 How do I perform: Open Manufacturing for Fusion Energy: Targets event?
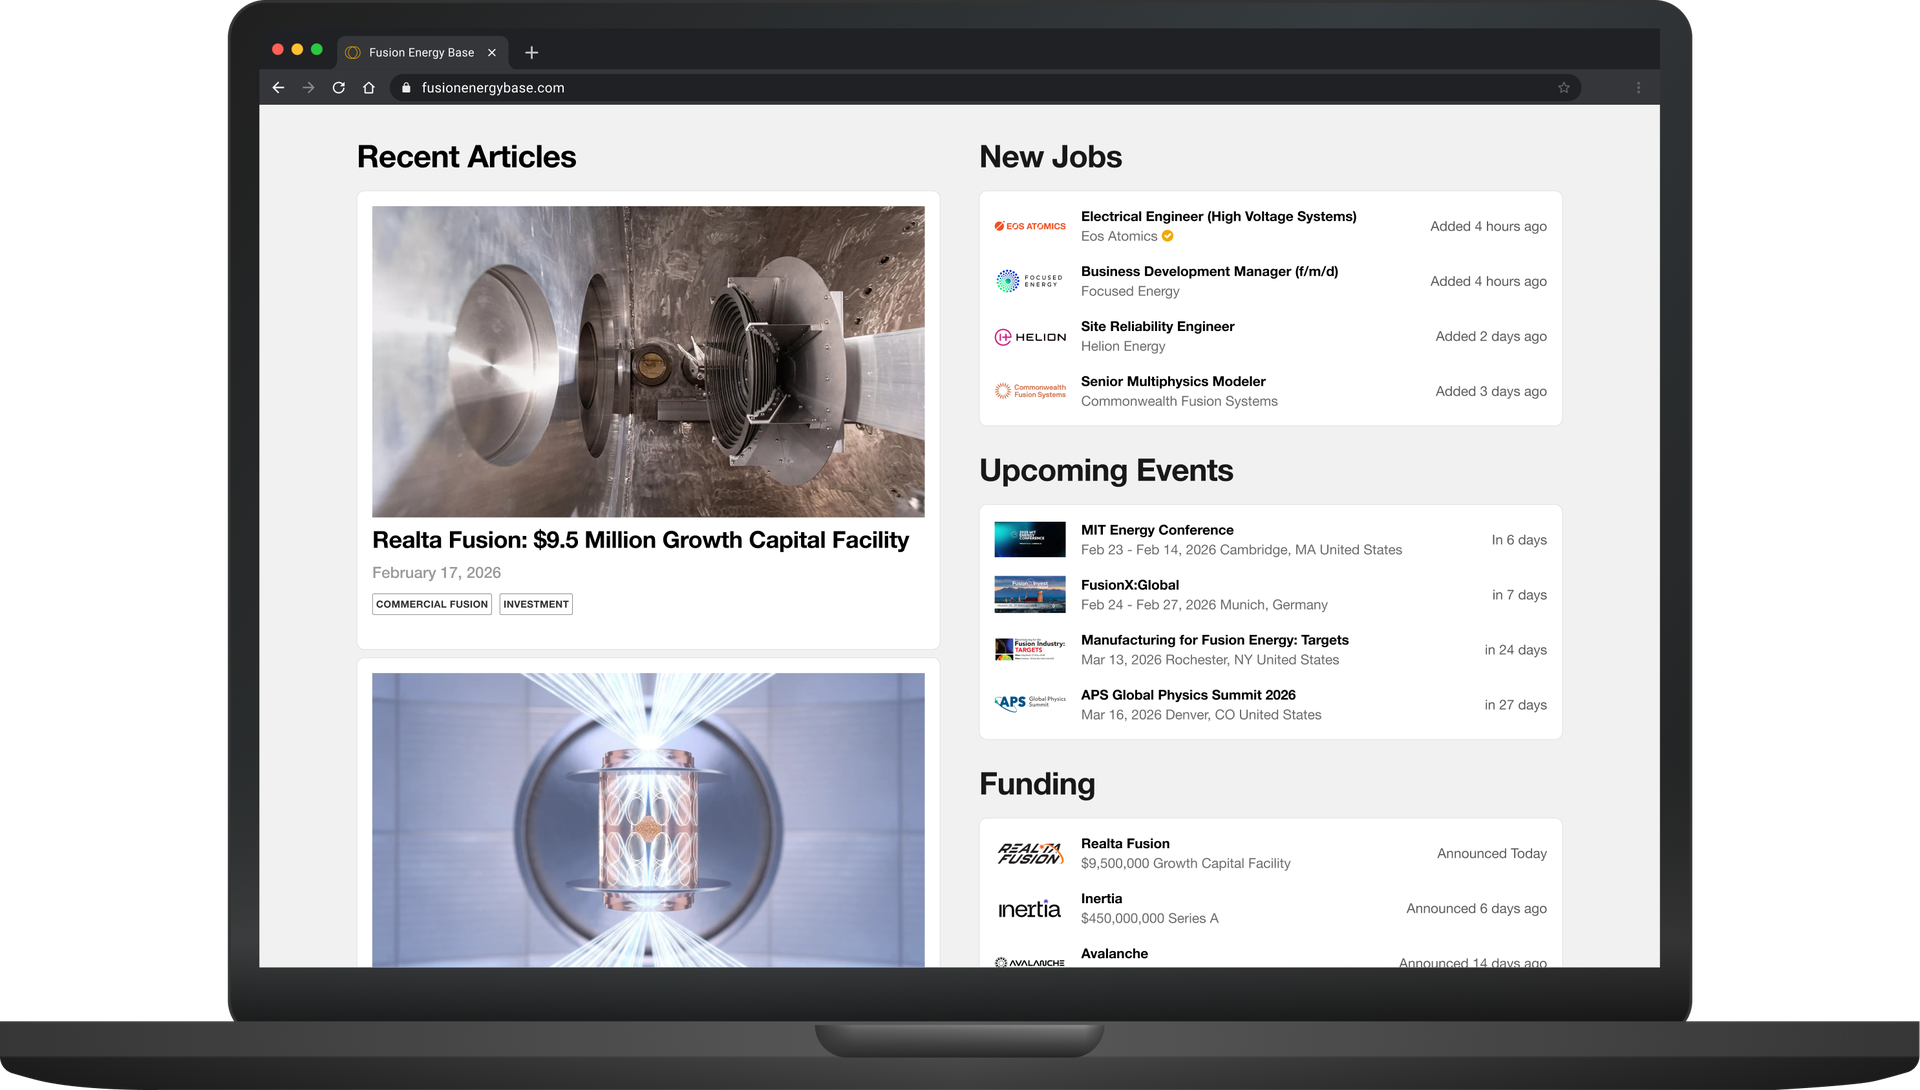(x=1215, y=640)
